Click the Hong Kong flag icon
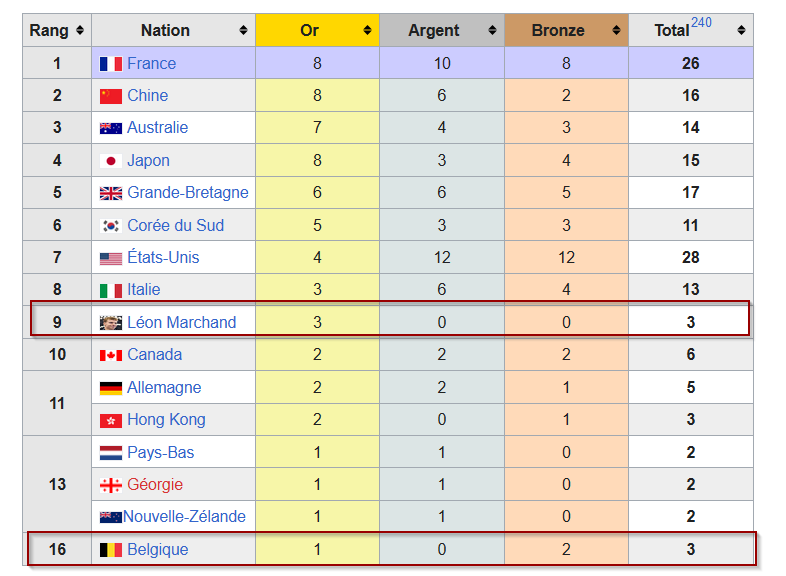This screenshot has width=786, height=576. pyautogui.click(x=111, y=421)
